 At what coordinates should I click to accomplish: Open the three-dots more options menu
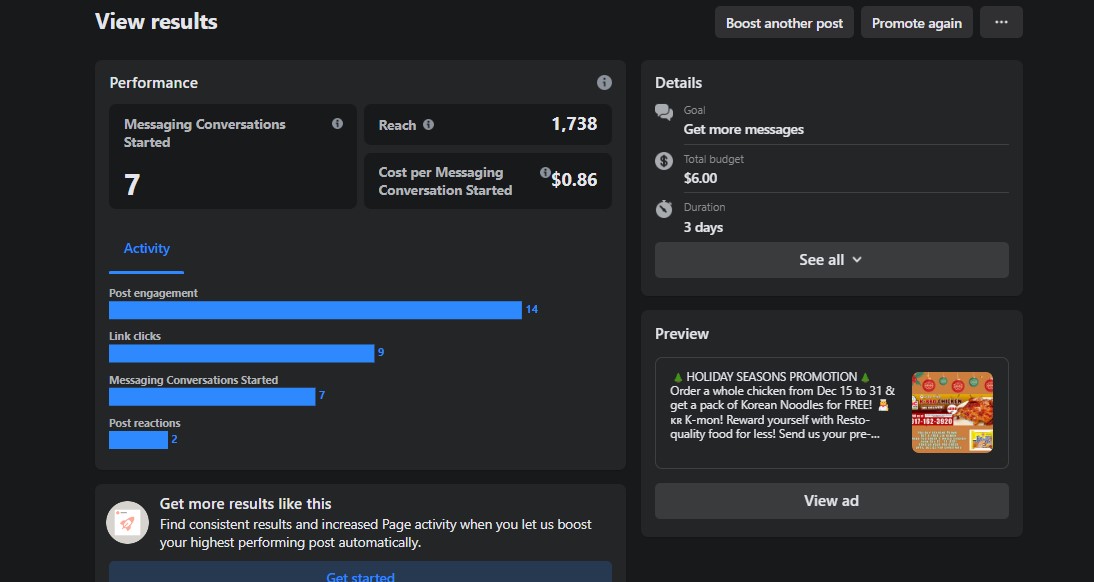click(x=1001, y=23)
